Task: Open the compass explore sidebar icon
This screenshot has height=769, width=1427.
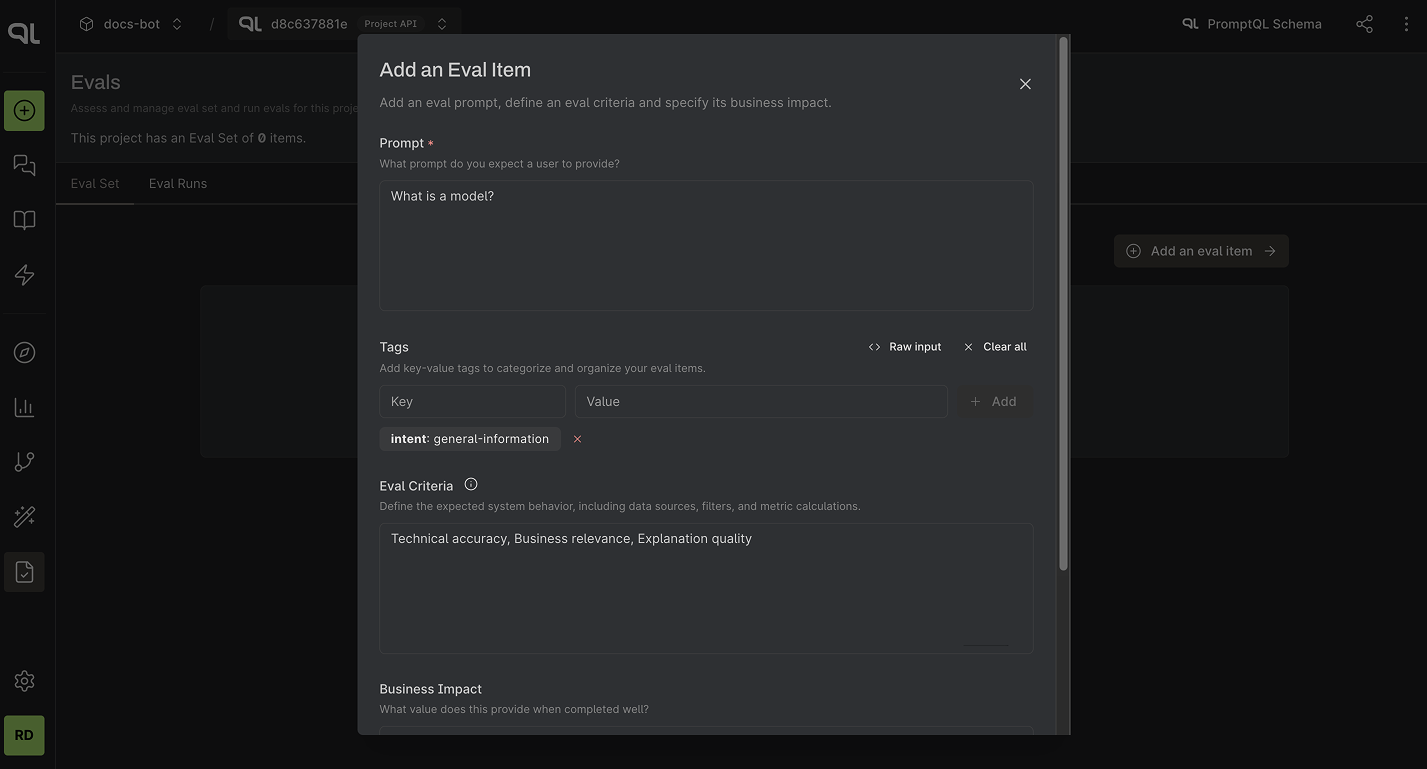Action: click(24, 353)
